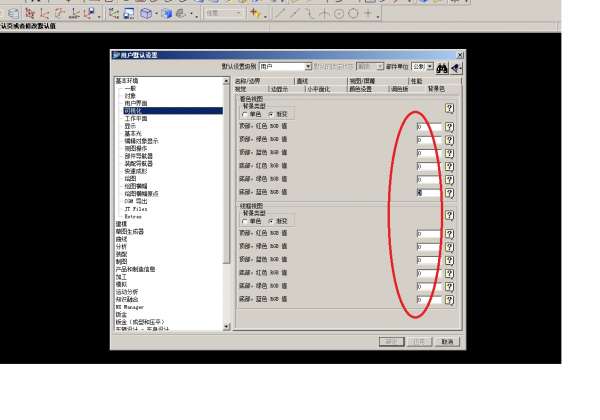The height and width of the screenshot is (420, 600).
Task: Click the 取消 button
Action: point(447,341)
